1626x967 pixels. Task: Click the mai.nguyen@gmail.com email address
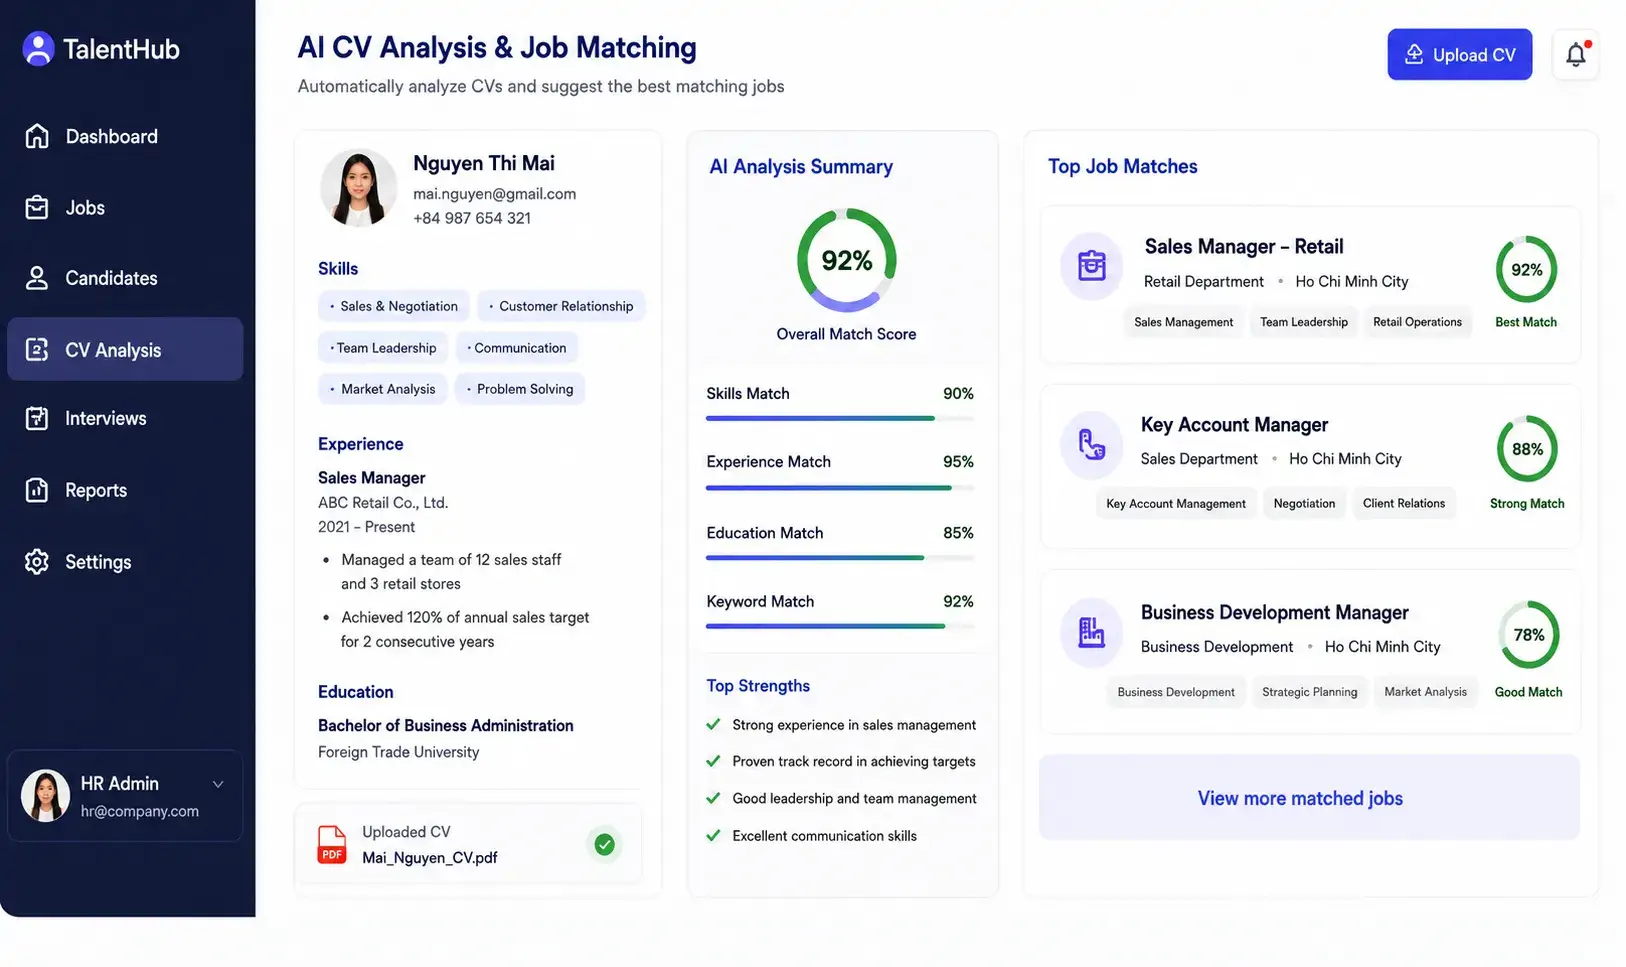click(494, 194)
